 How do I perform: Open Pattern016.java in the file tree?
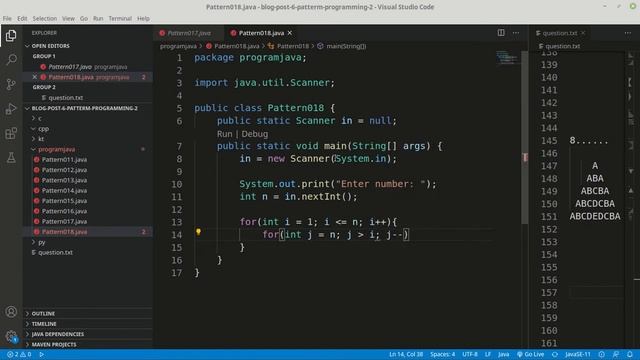coord(64,211)
